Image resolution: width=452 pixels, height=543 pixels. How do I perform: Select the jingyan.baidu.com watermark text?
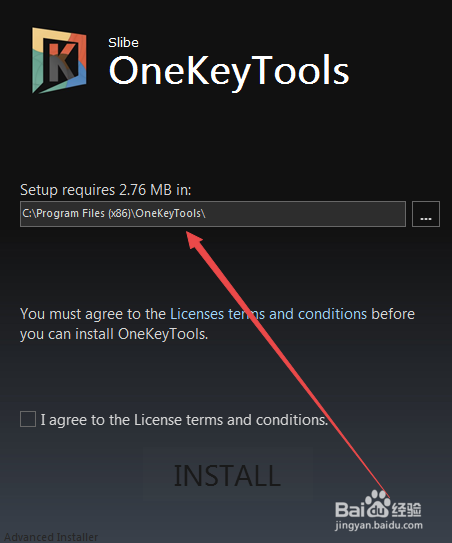coord(379,525)
